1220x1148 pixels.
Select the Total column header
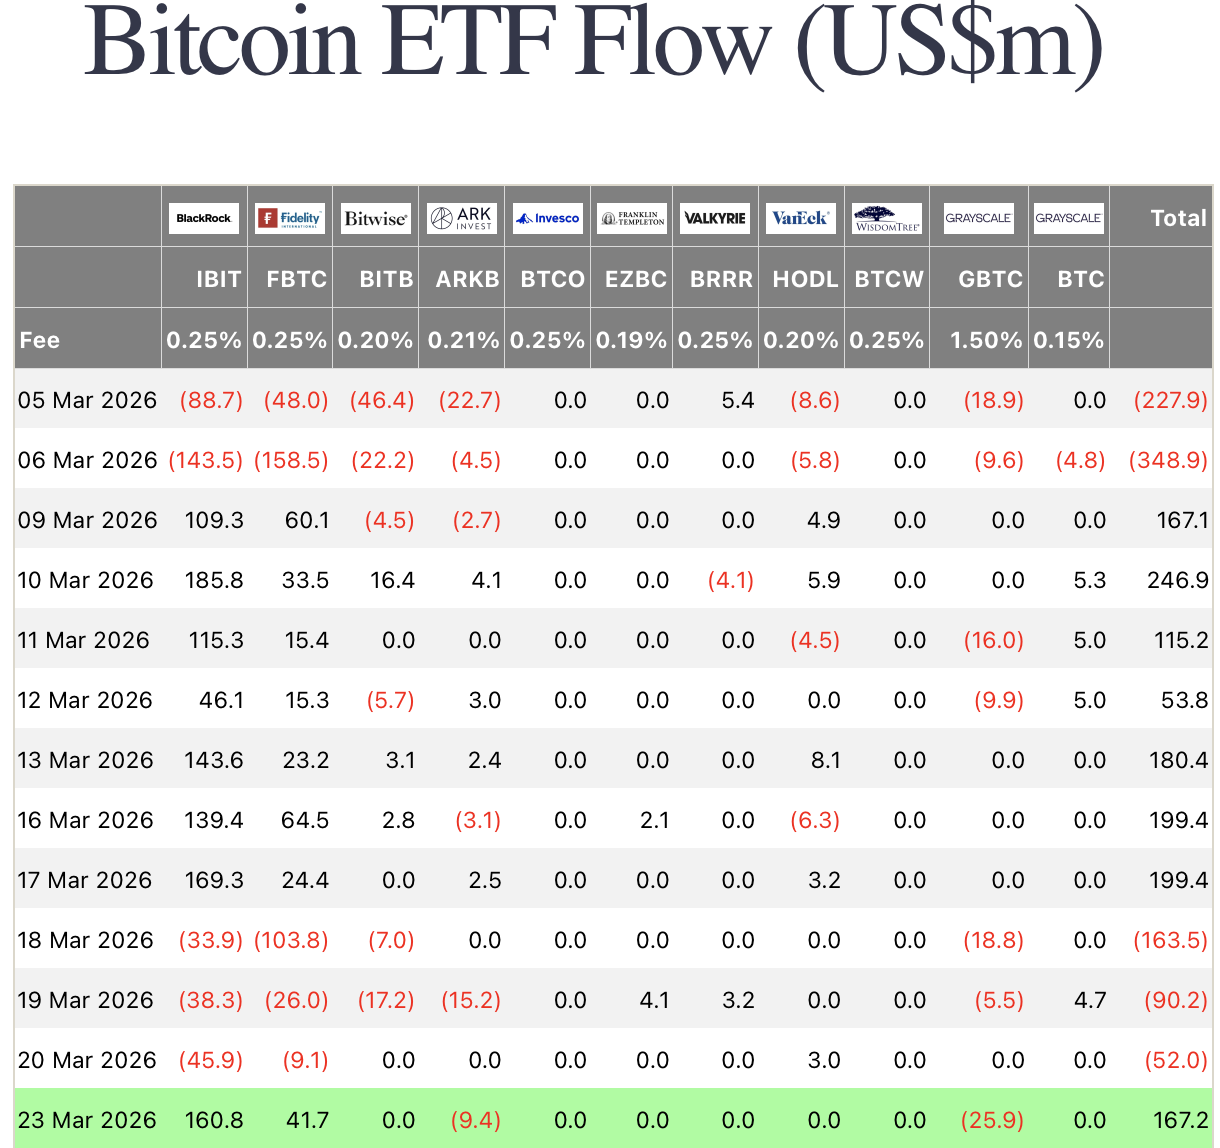point(1178,218)
